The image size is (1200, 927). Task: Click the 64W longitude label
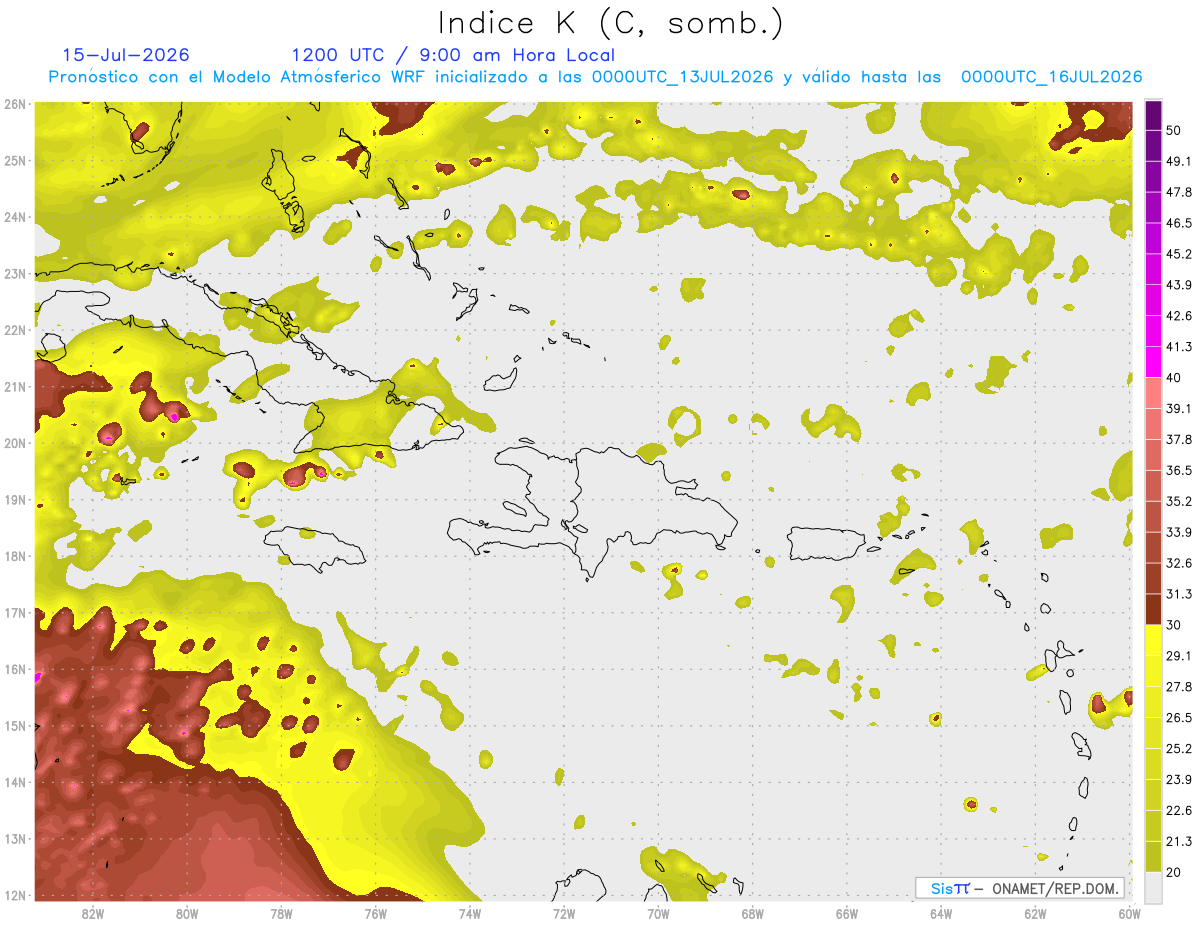(x=941, y=913)
